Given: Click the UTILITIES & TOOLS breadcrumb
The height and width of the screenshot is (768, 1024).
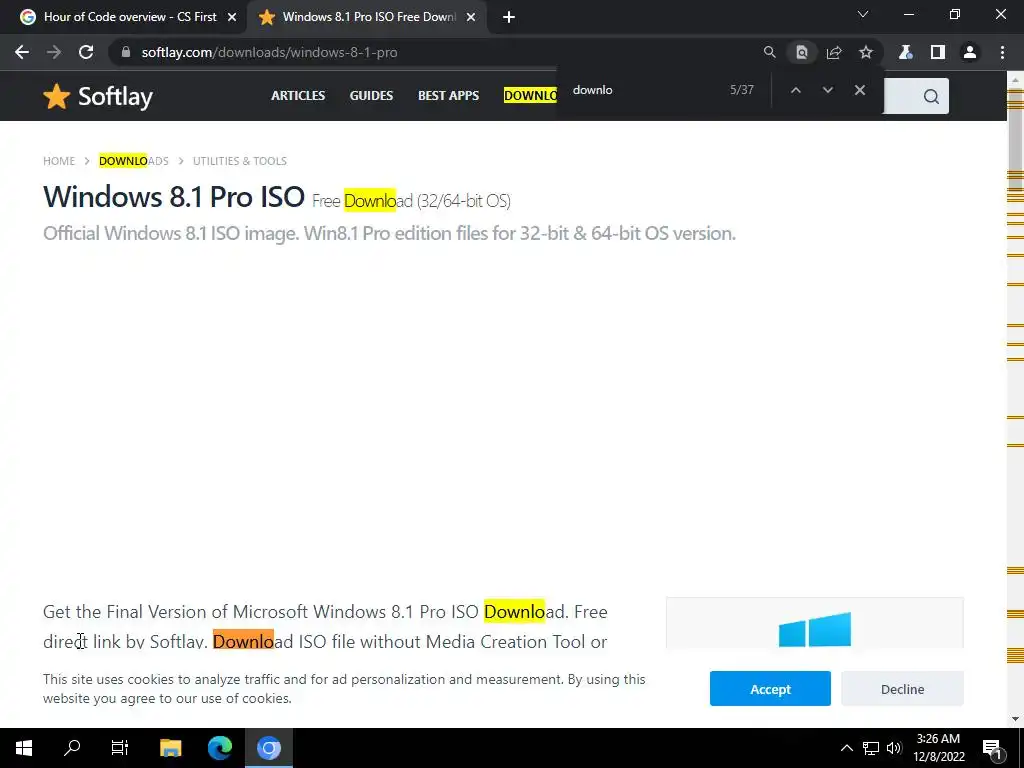Looking at the screenshot, I should tap(240, 161).
